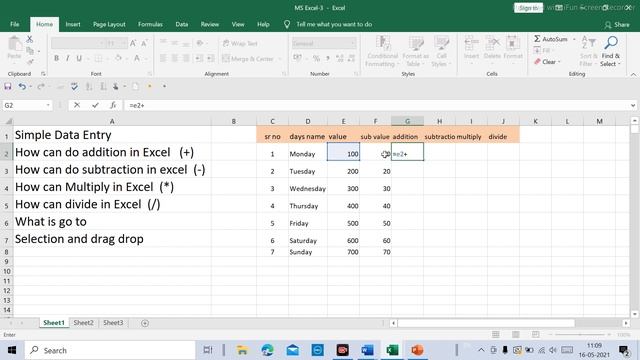Click the Name Box showing G2
This screenshot has width=640, height=360.
click(x=24, y=105)
